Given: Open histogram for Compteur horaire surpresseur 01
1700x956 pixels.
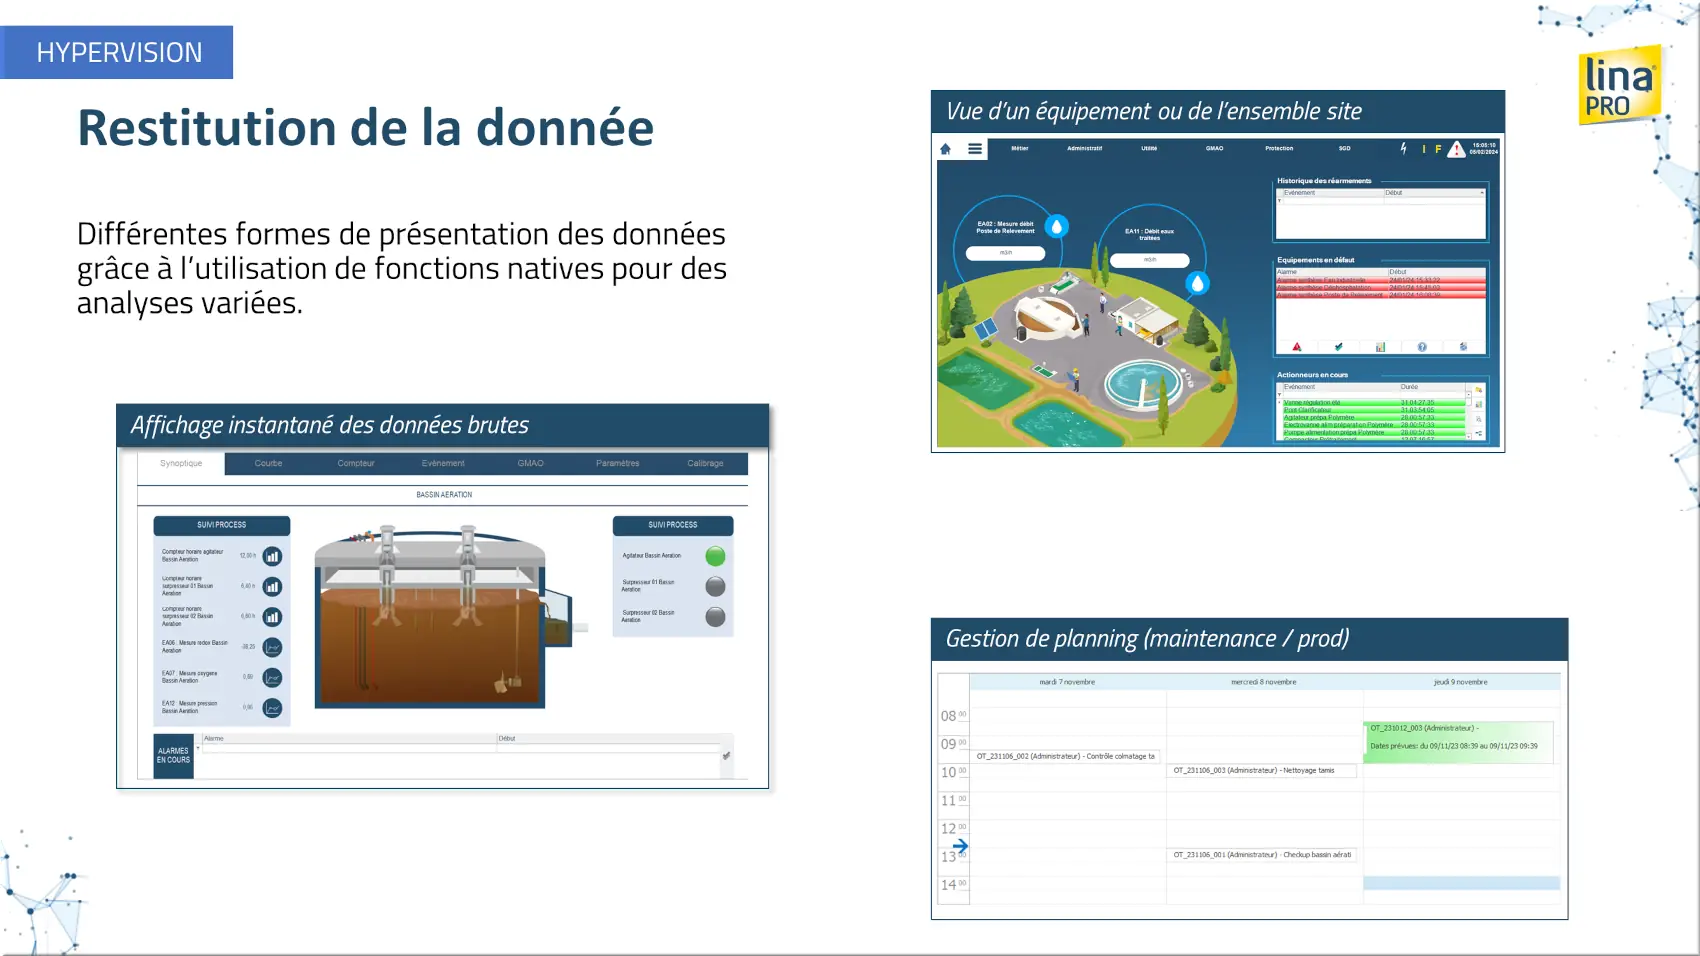Looking at the screenshot, I should point(272,587).
